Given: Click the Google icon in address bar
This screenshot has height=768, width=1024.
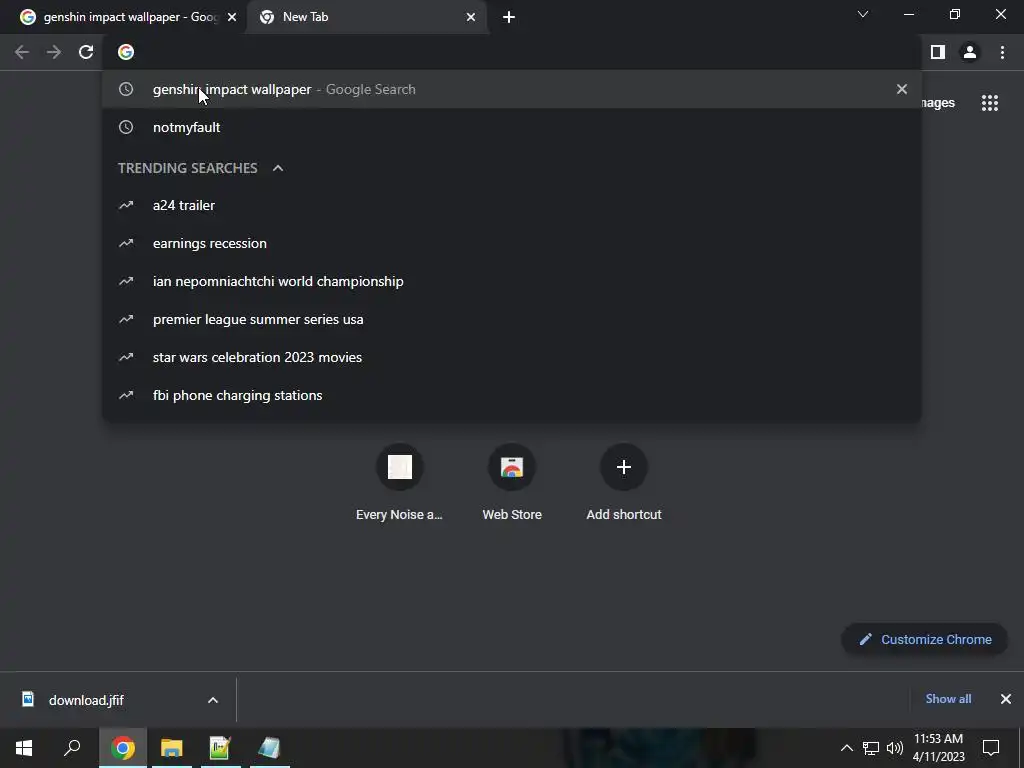Looking at the screenshot, I should coord(126,52).
